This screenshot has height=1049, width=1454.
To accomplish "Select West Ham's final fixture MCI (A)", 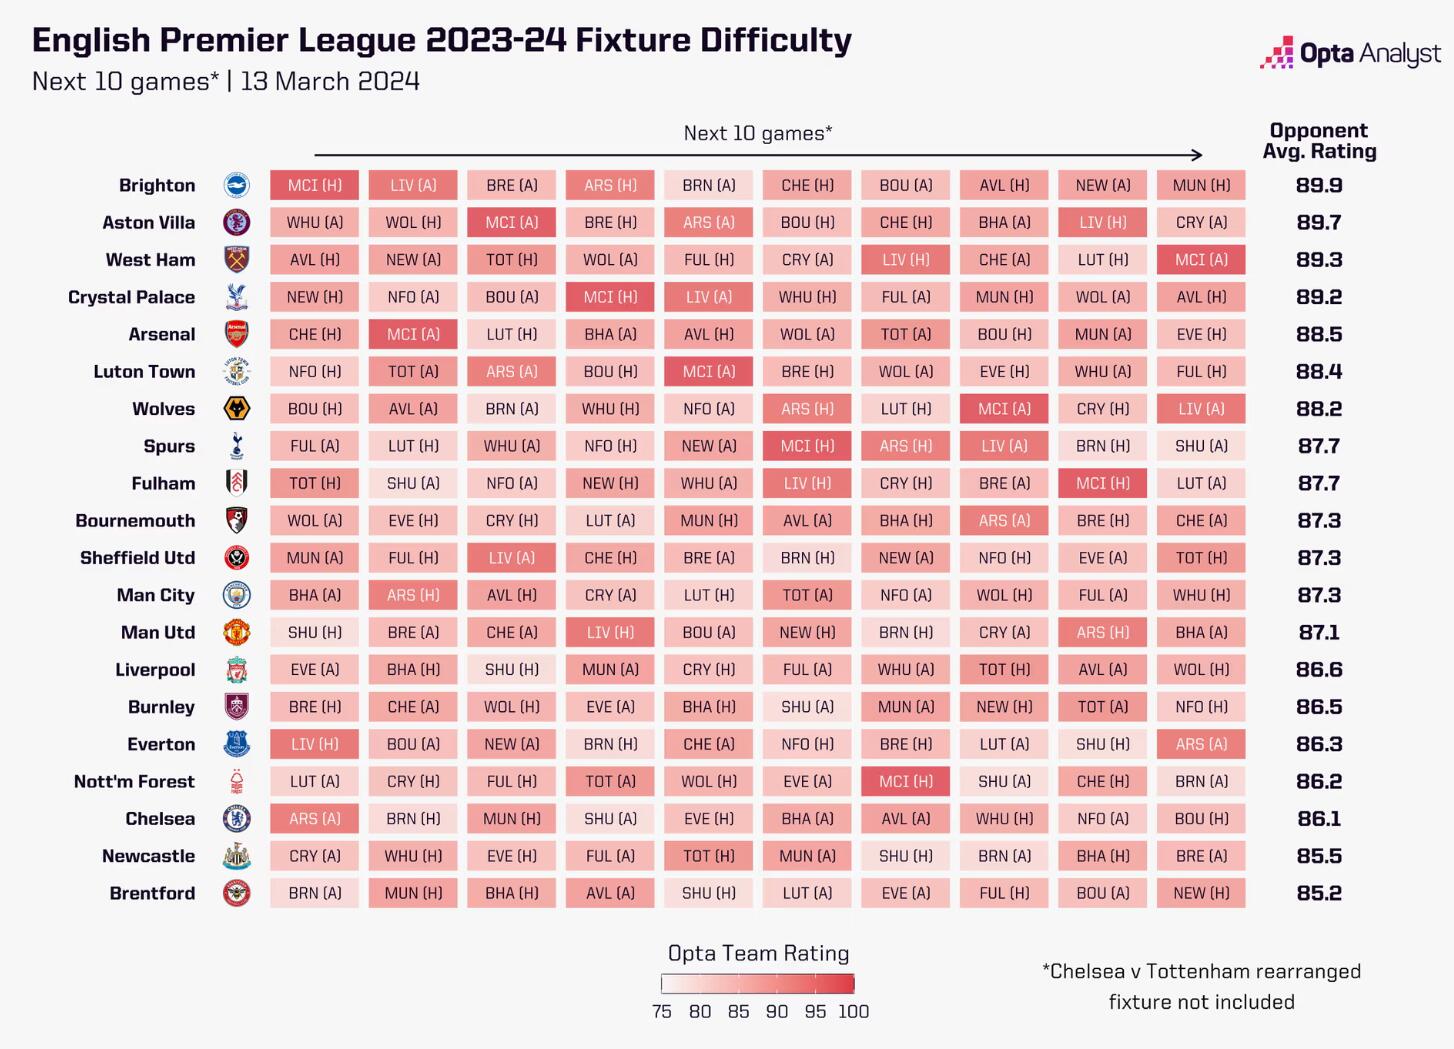I will coord(1201,260).
